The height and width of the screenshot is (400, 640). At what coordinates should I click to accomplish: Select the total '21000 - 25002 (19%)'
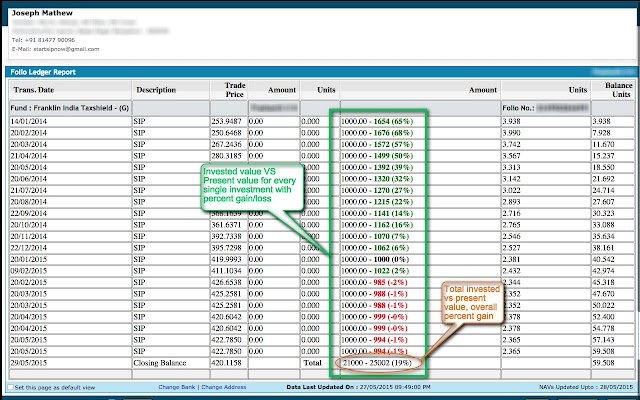[378, 363]
